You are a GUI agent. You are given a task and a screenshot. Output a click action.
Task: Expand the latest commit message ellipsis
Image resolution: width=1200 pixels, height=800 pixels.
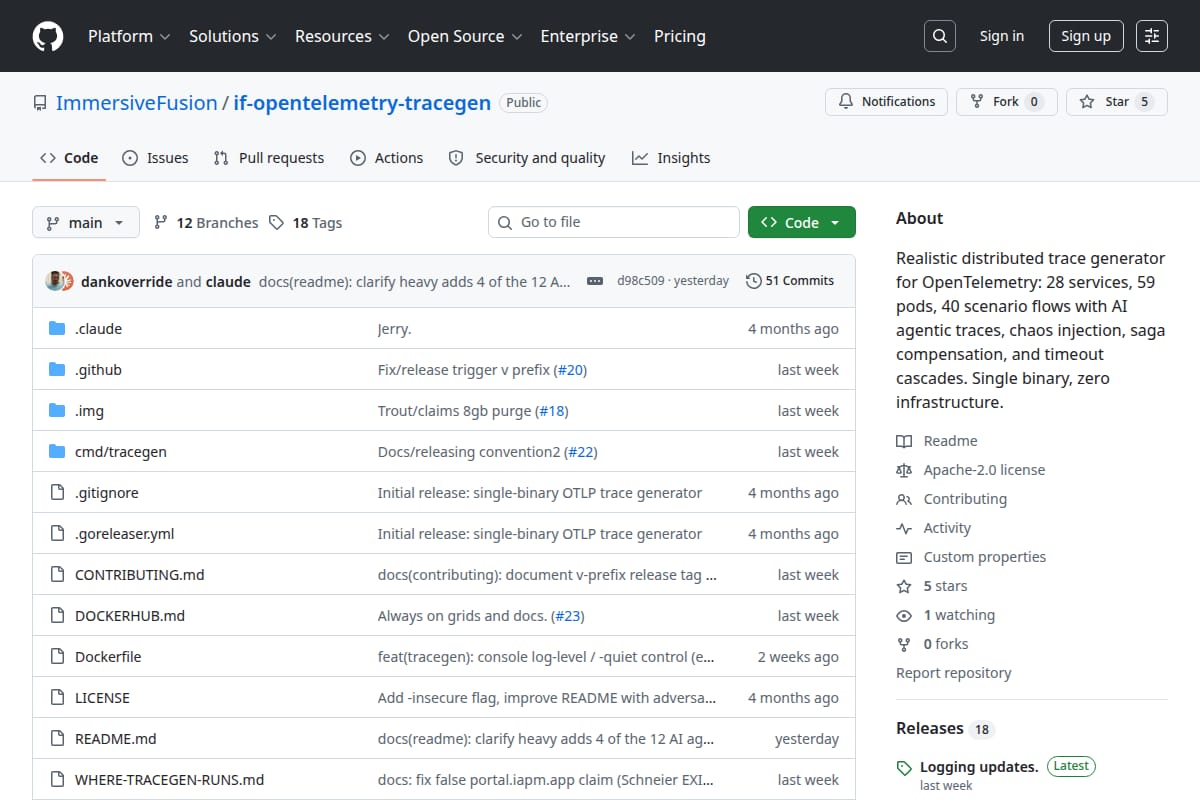(x=595, y=281)
